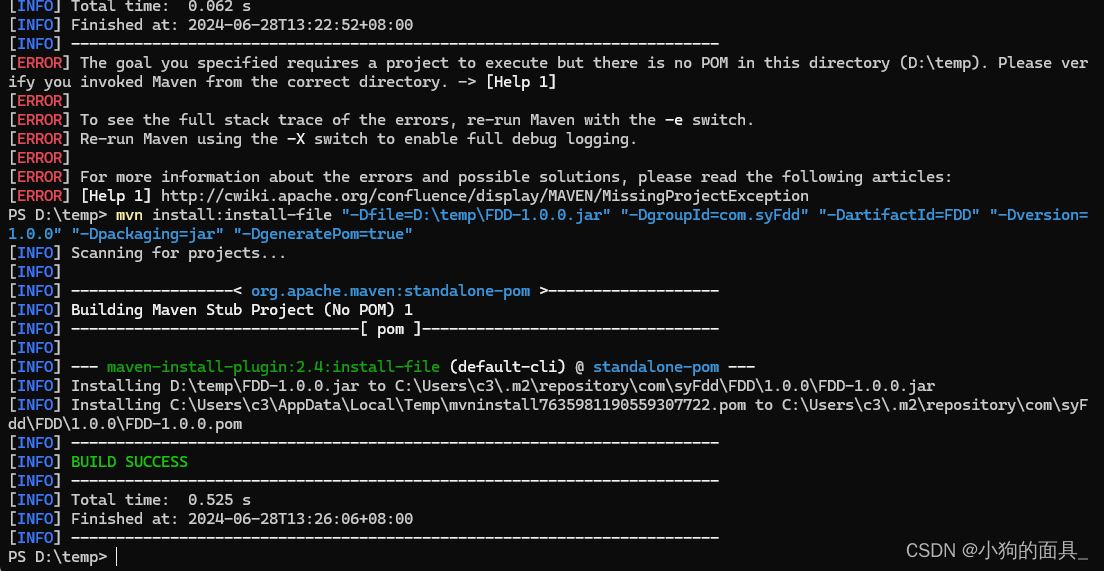Click the -Dpackaging=jar argument
The width and height of the screenshot is (1104, 571).
[148, 234]
